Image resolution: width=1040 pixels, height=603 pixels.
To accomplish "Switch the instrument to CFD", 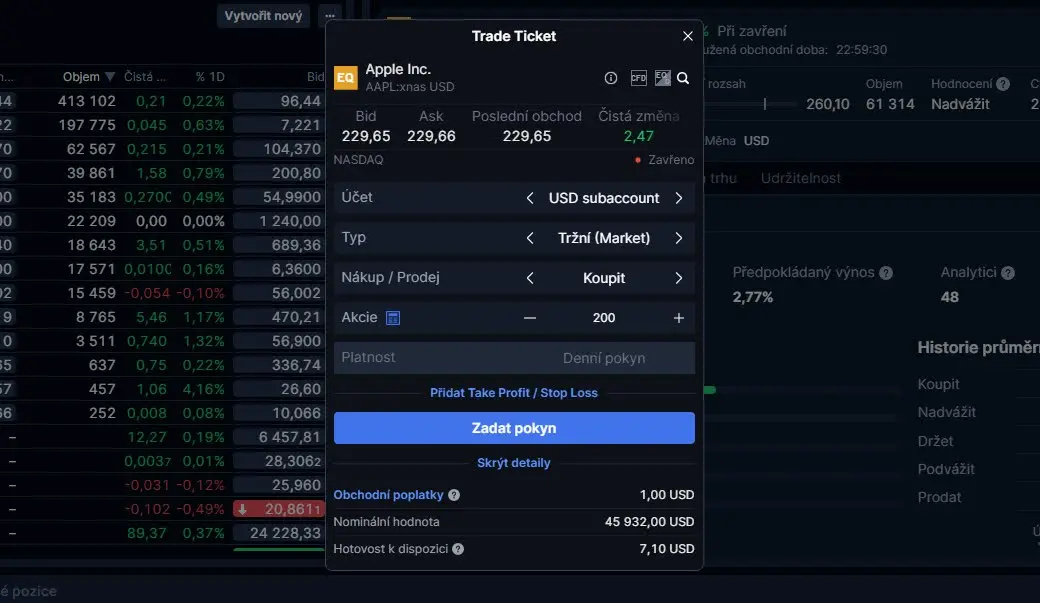I will point(639,78).
